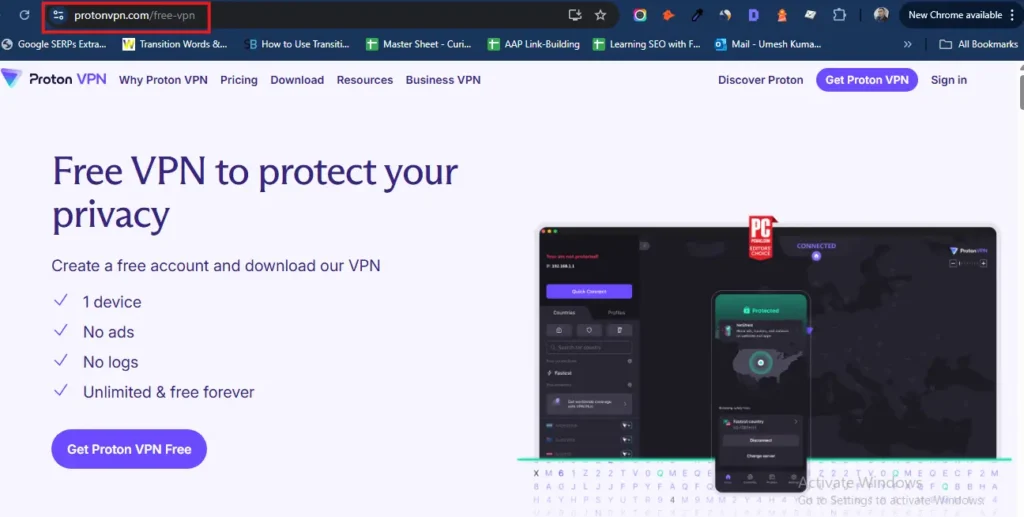Open Discover Proton menu
The image size is (1024, 517).
[x=761, y=80]
